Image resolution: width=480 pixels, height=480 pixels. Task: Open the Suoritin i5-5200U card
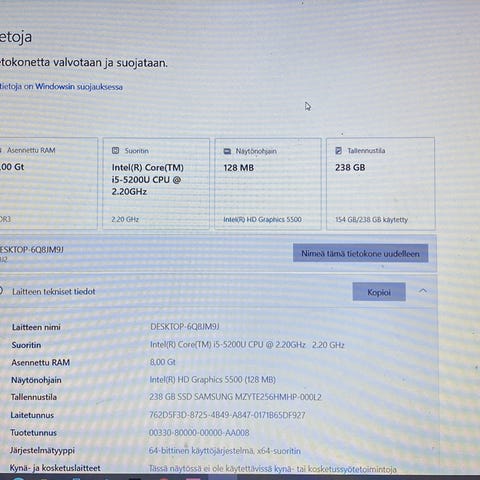156,184
